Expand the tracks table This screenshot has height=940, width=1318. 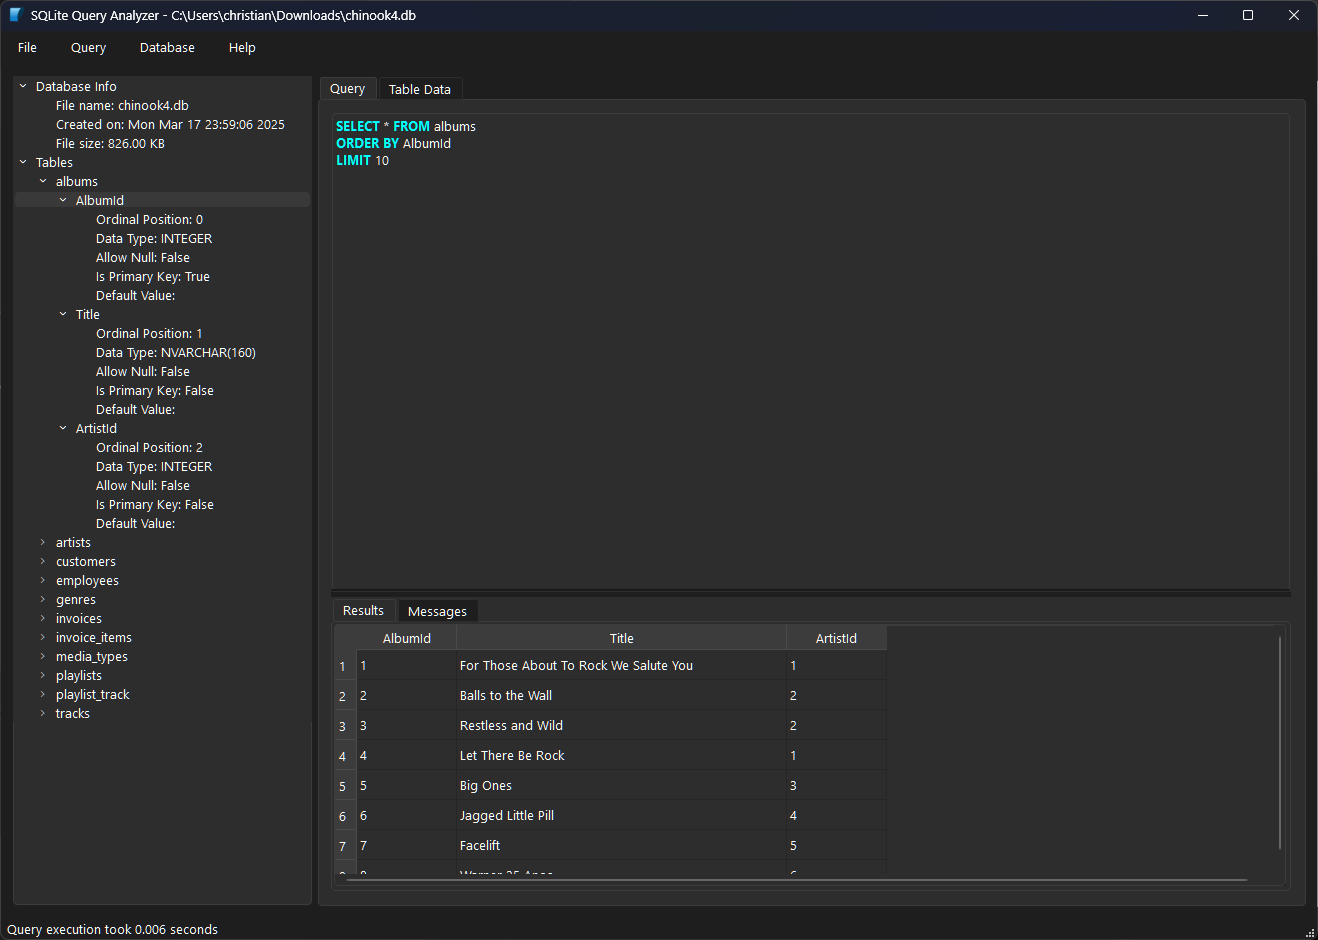(42, 713)
